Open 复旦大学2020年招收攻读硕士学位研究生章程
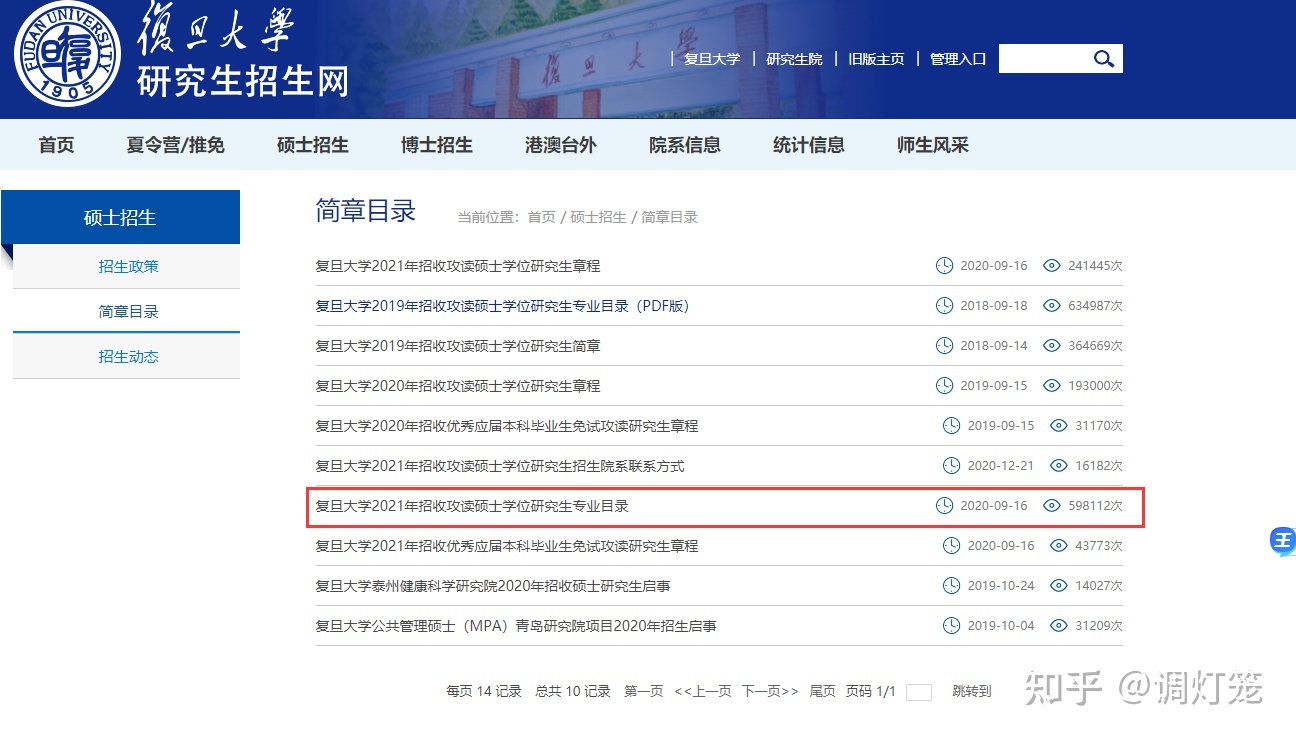 458,386
